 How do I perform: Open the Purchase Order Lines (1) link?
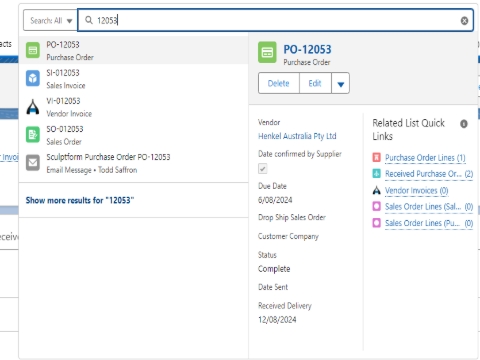click(x=425, y=158)
